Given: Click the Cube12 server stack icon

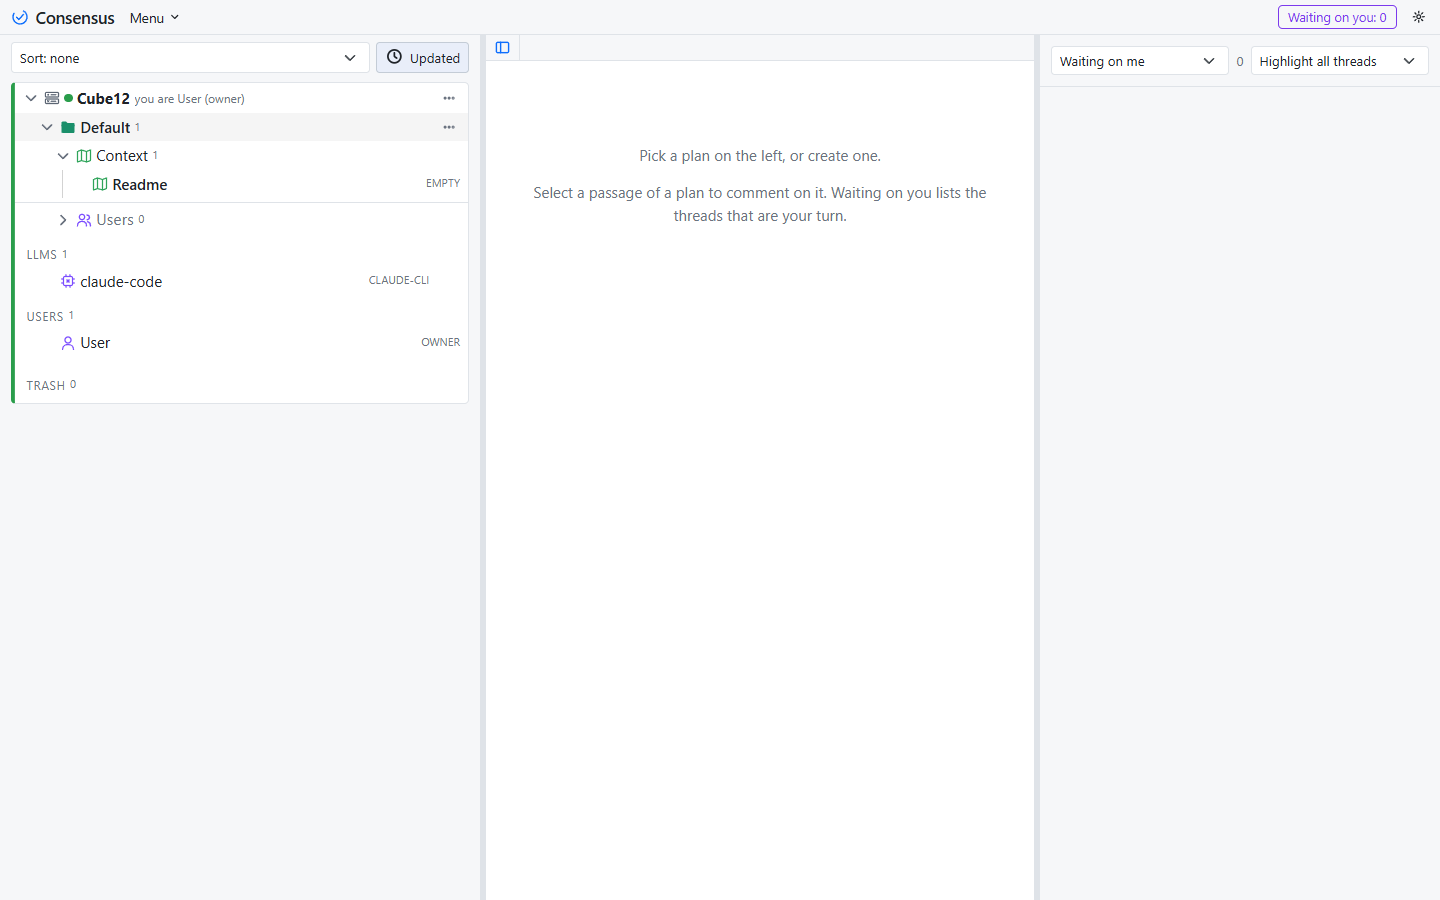Looking at the screenshot, I should (x=52, y=98).
